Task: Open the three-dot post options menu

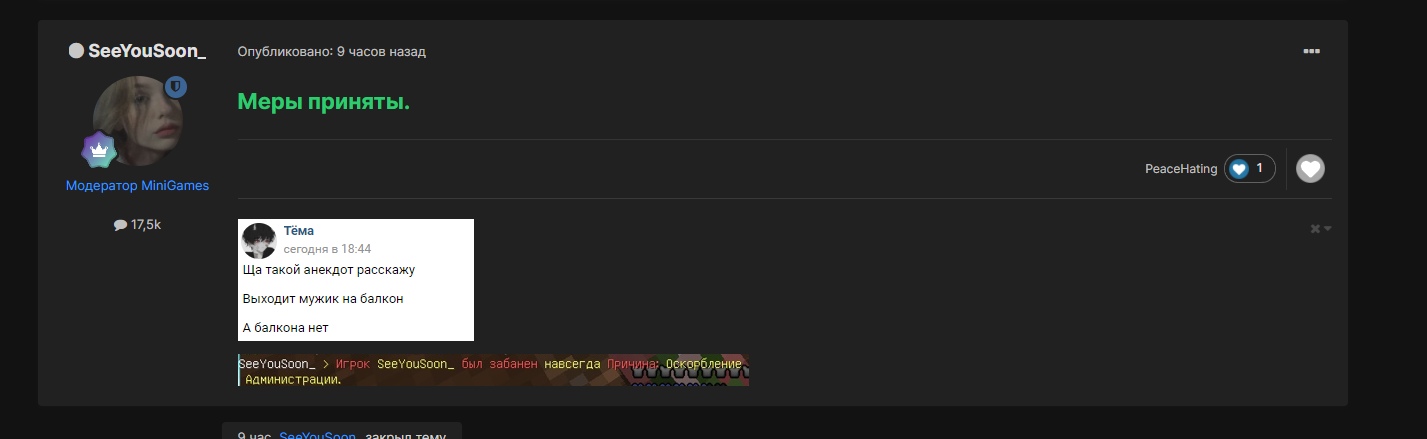Action: pyautogui.click(x=1311, y=51)
